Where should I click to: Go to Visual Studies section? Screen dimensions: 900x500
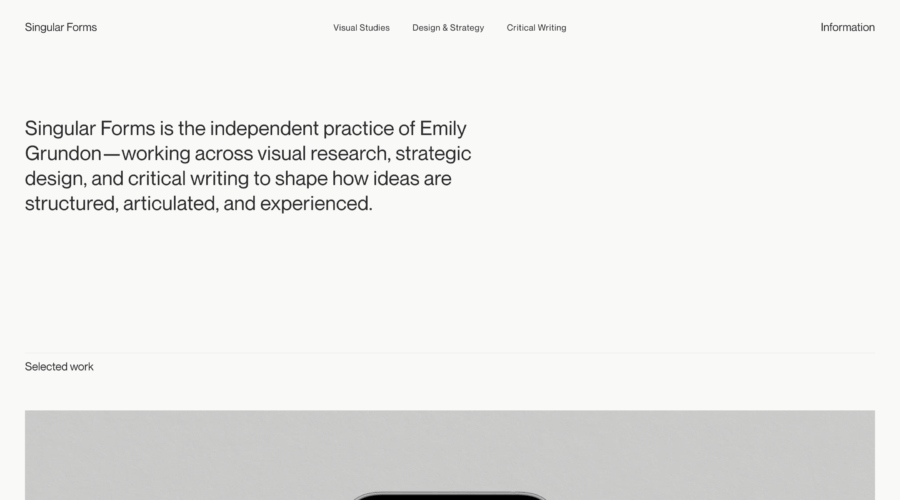(361, 28)
